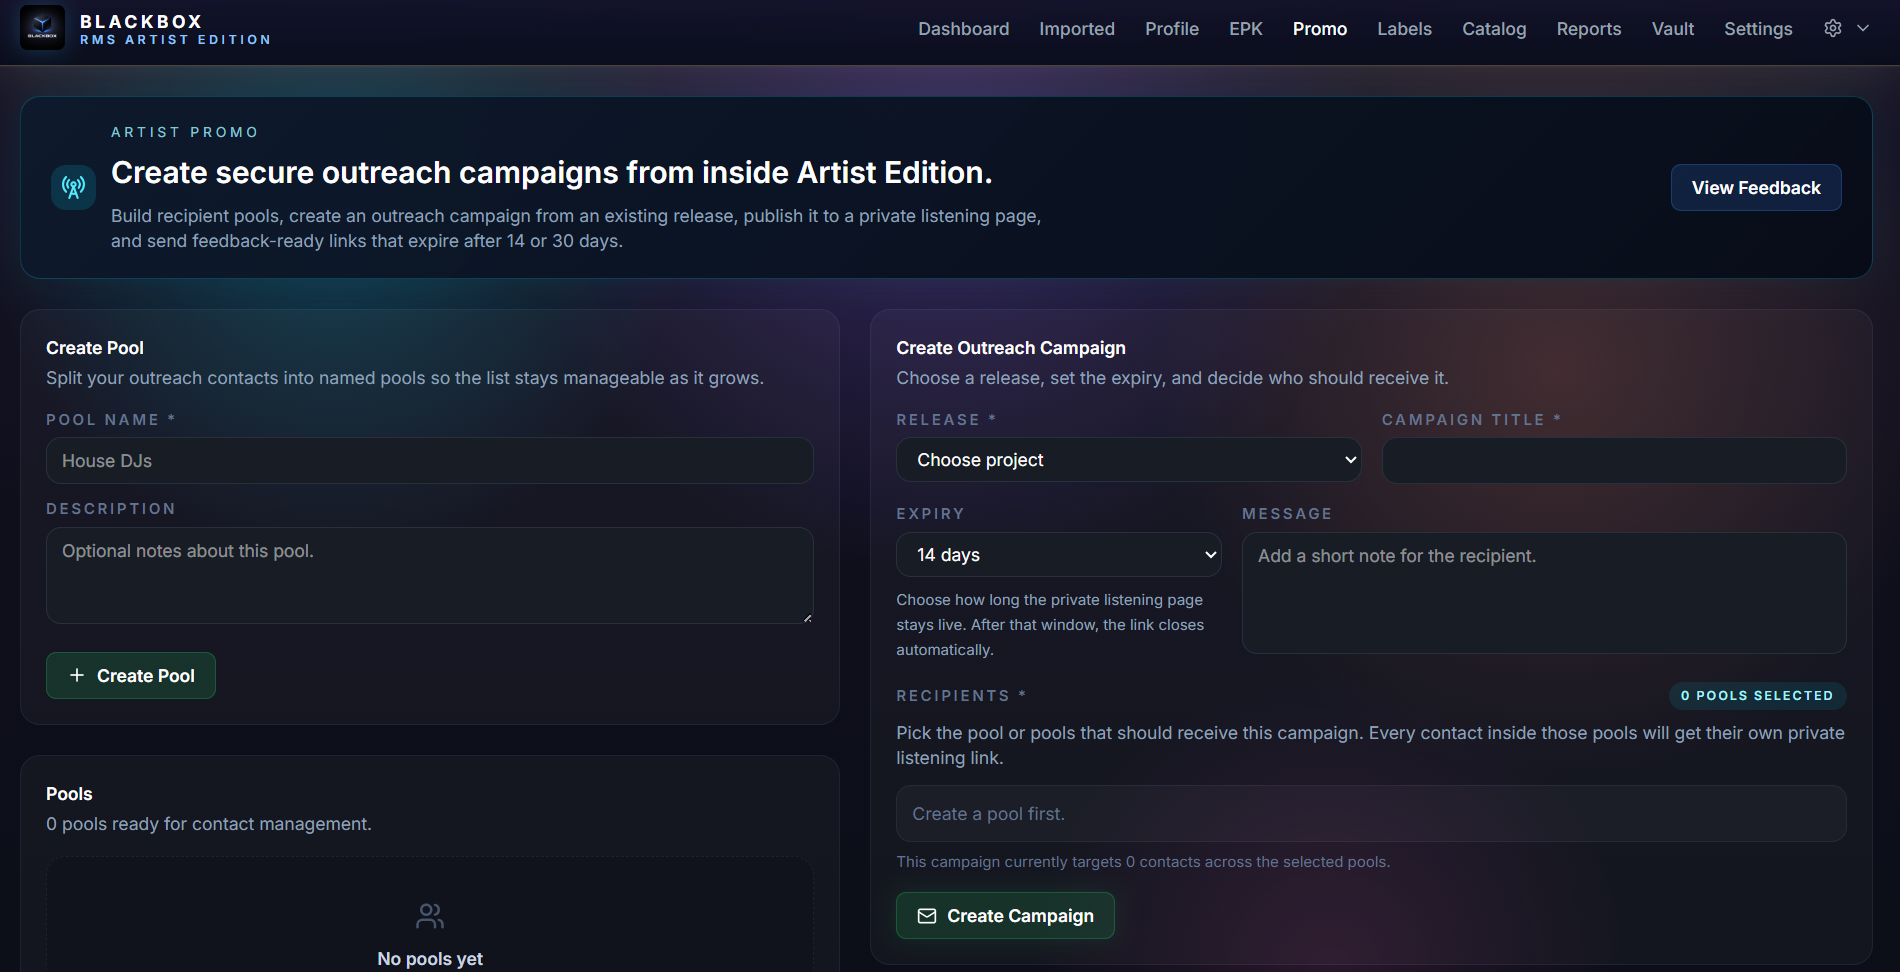The image size is (1900, 972).
Task: Click the View Feedback button
Action: tap(1755, 187)
